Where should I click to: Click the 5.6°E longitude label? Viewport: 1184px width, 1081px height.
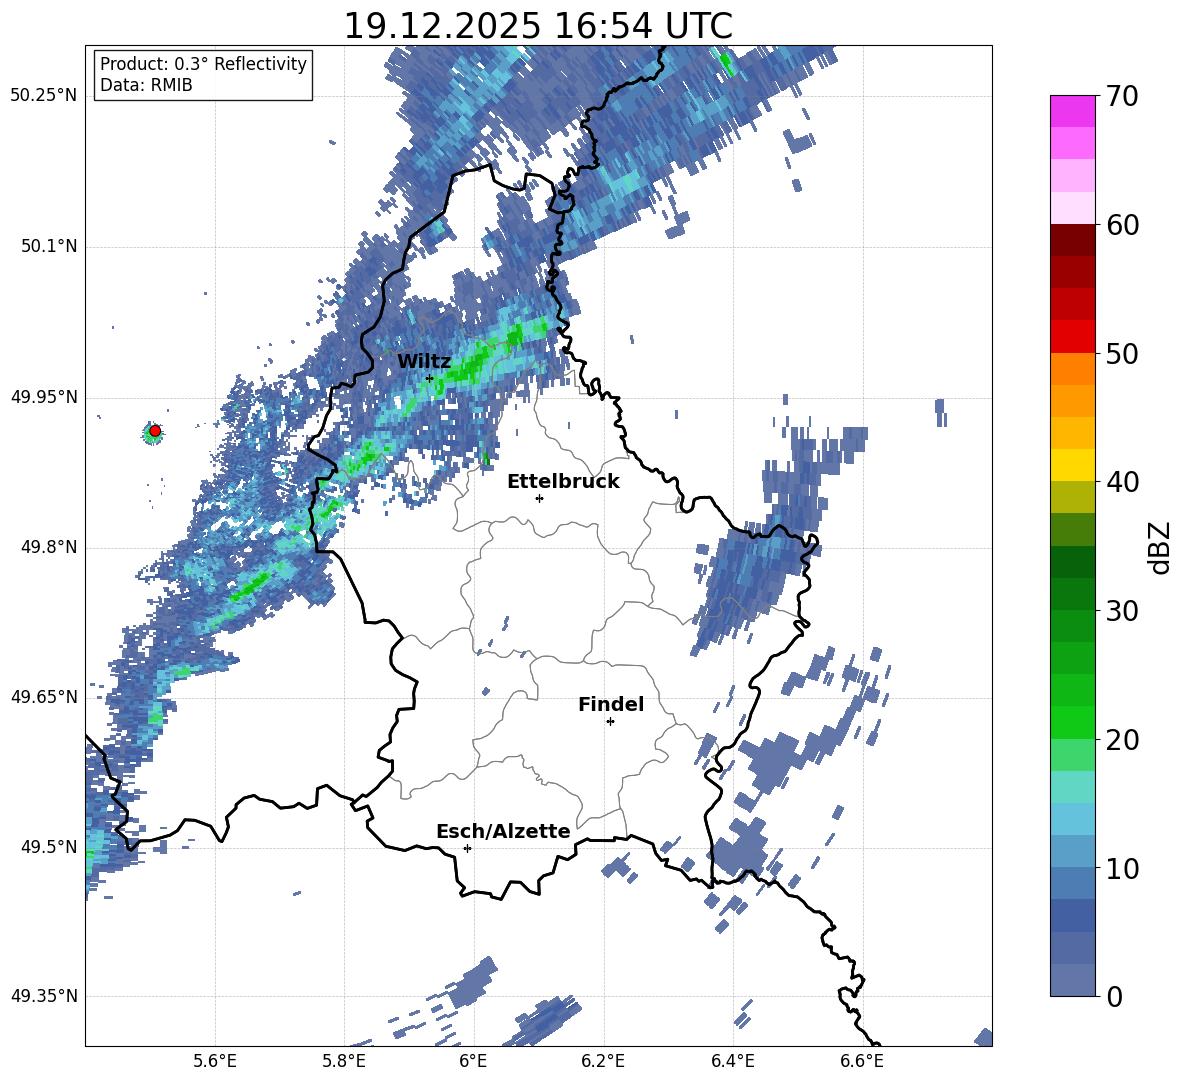coord(215,1061)
